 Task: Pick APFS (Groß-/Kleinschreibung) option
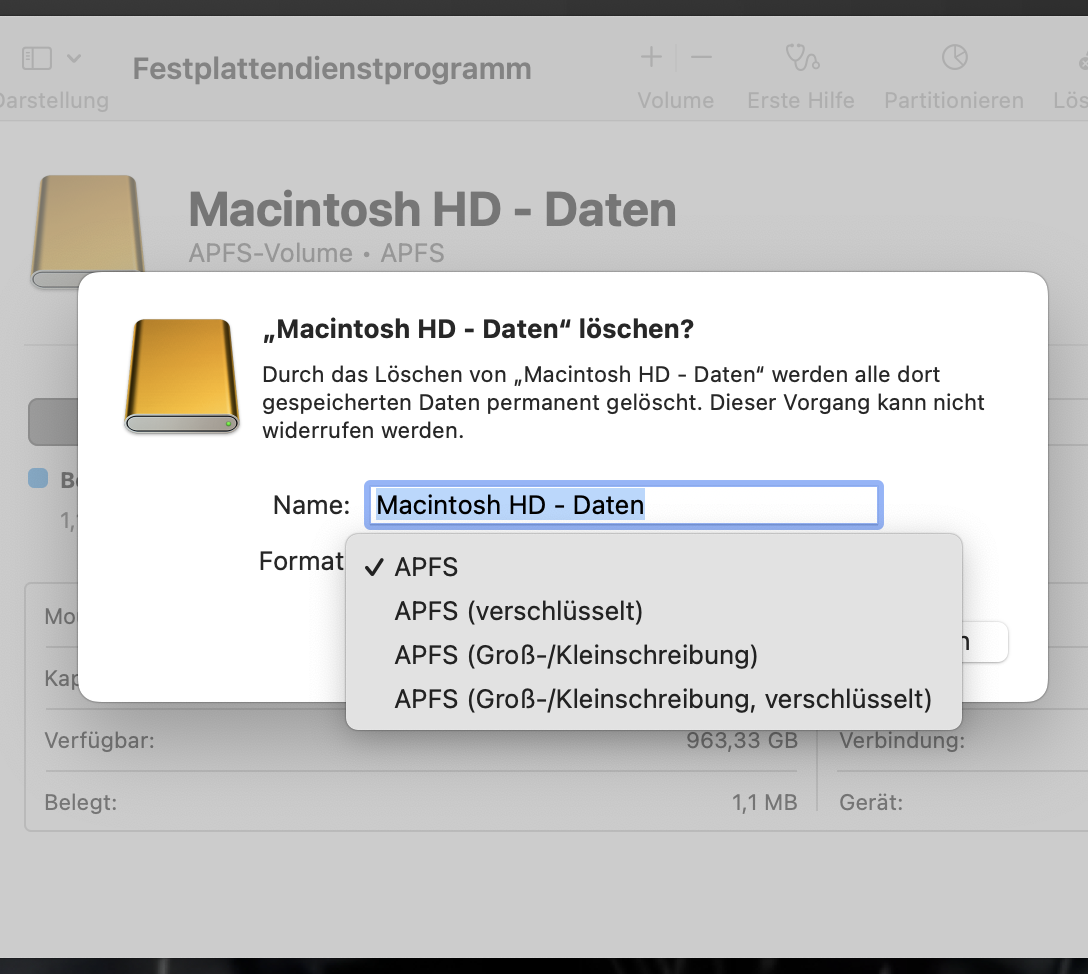(654, 655)
